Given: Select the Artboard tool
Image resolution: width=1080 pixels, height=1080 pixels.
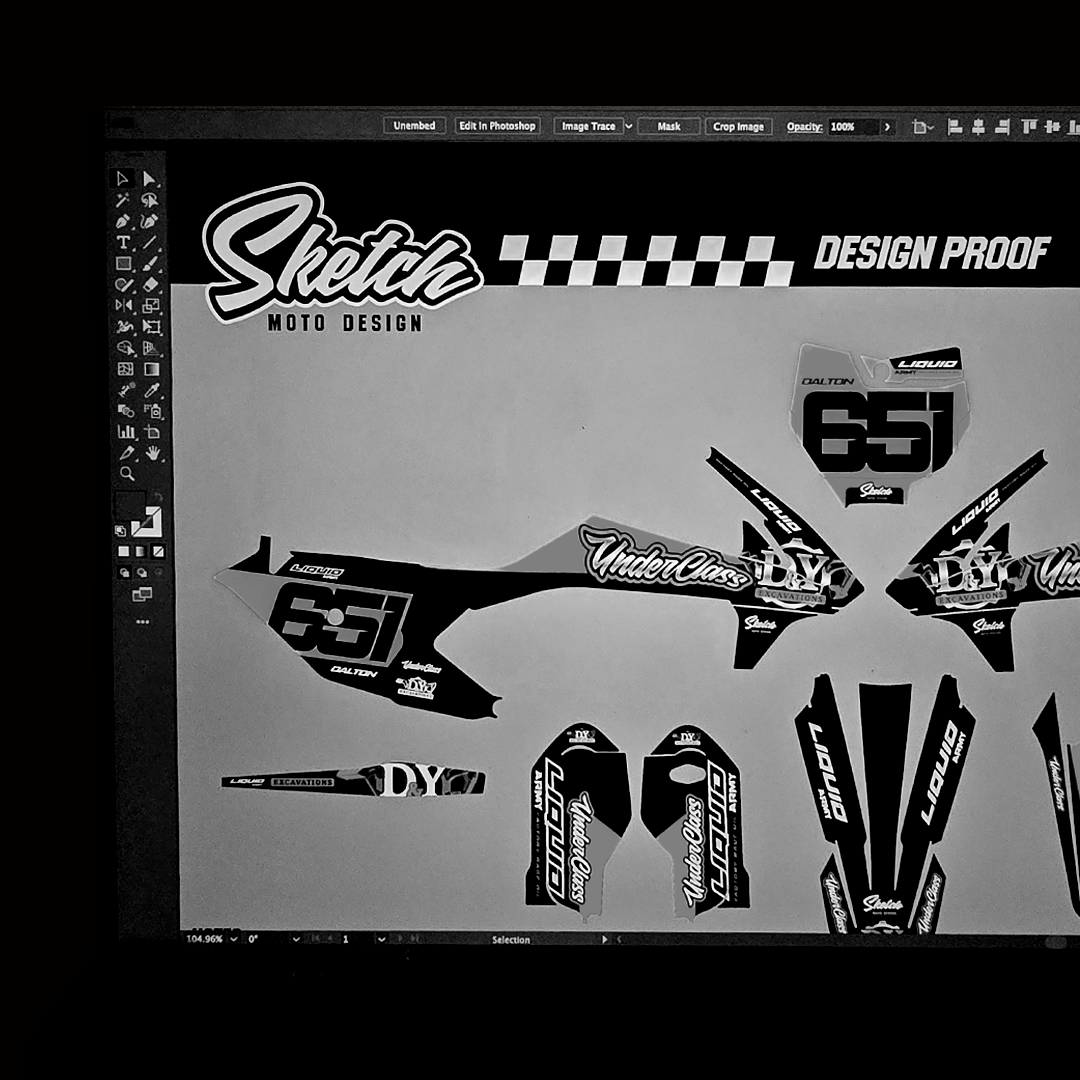Looking at the screenshot, I should click(x=152, y=432).
